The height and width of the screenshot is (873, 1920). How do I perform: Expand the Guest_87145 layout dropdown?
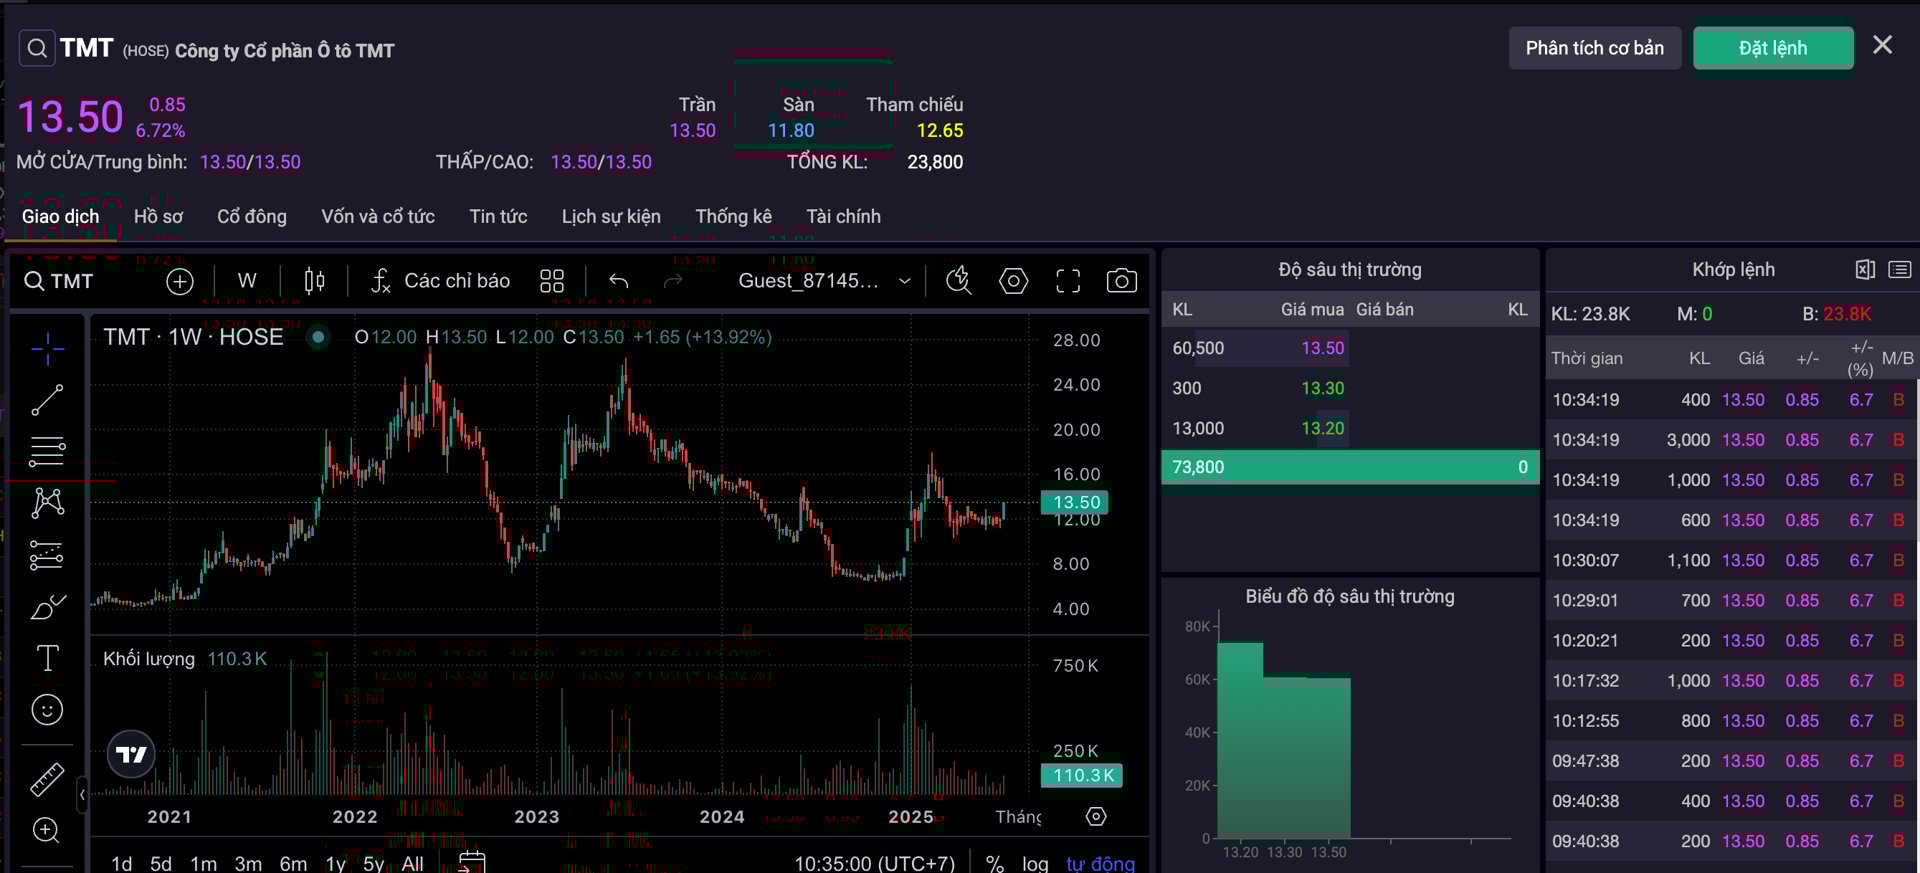pyautogui.click(x=904, y=281)
